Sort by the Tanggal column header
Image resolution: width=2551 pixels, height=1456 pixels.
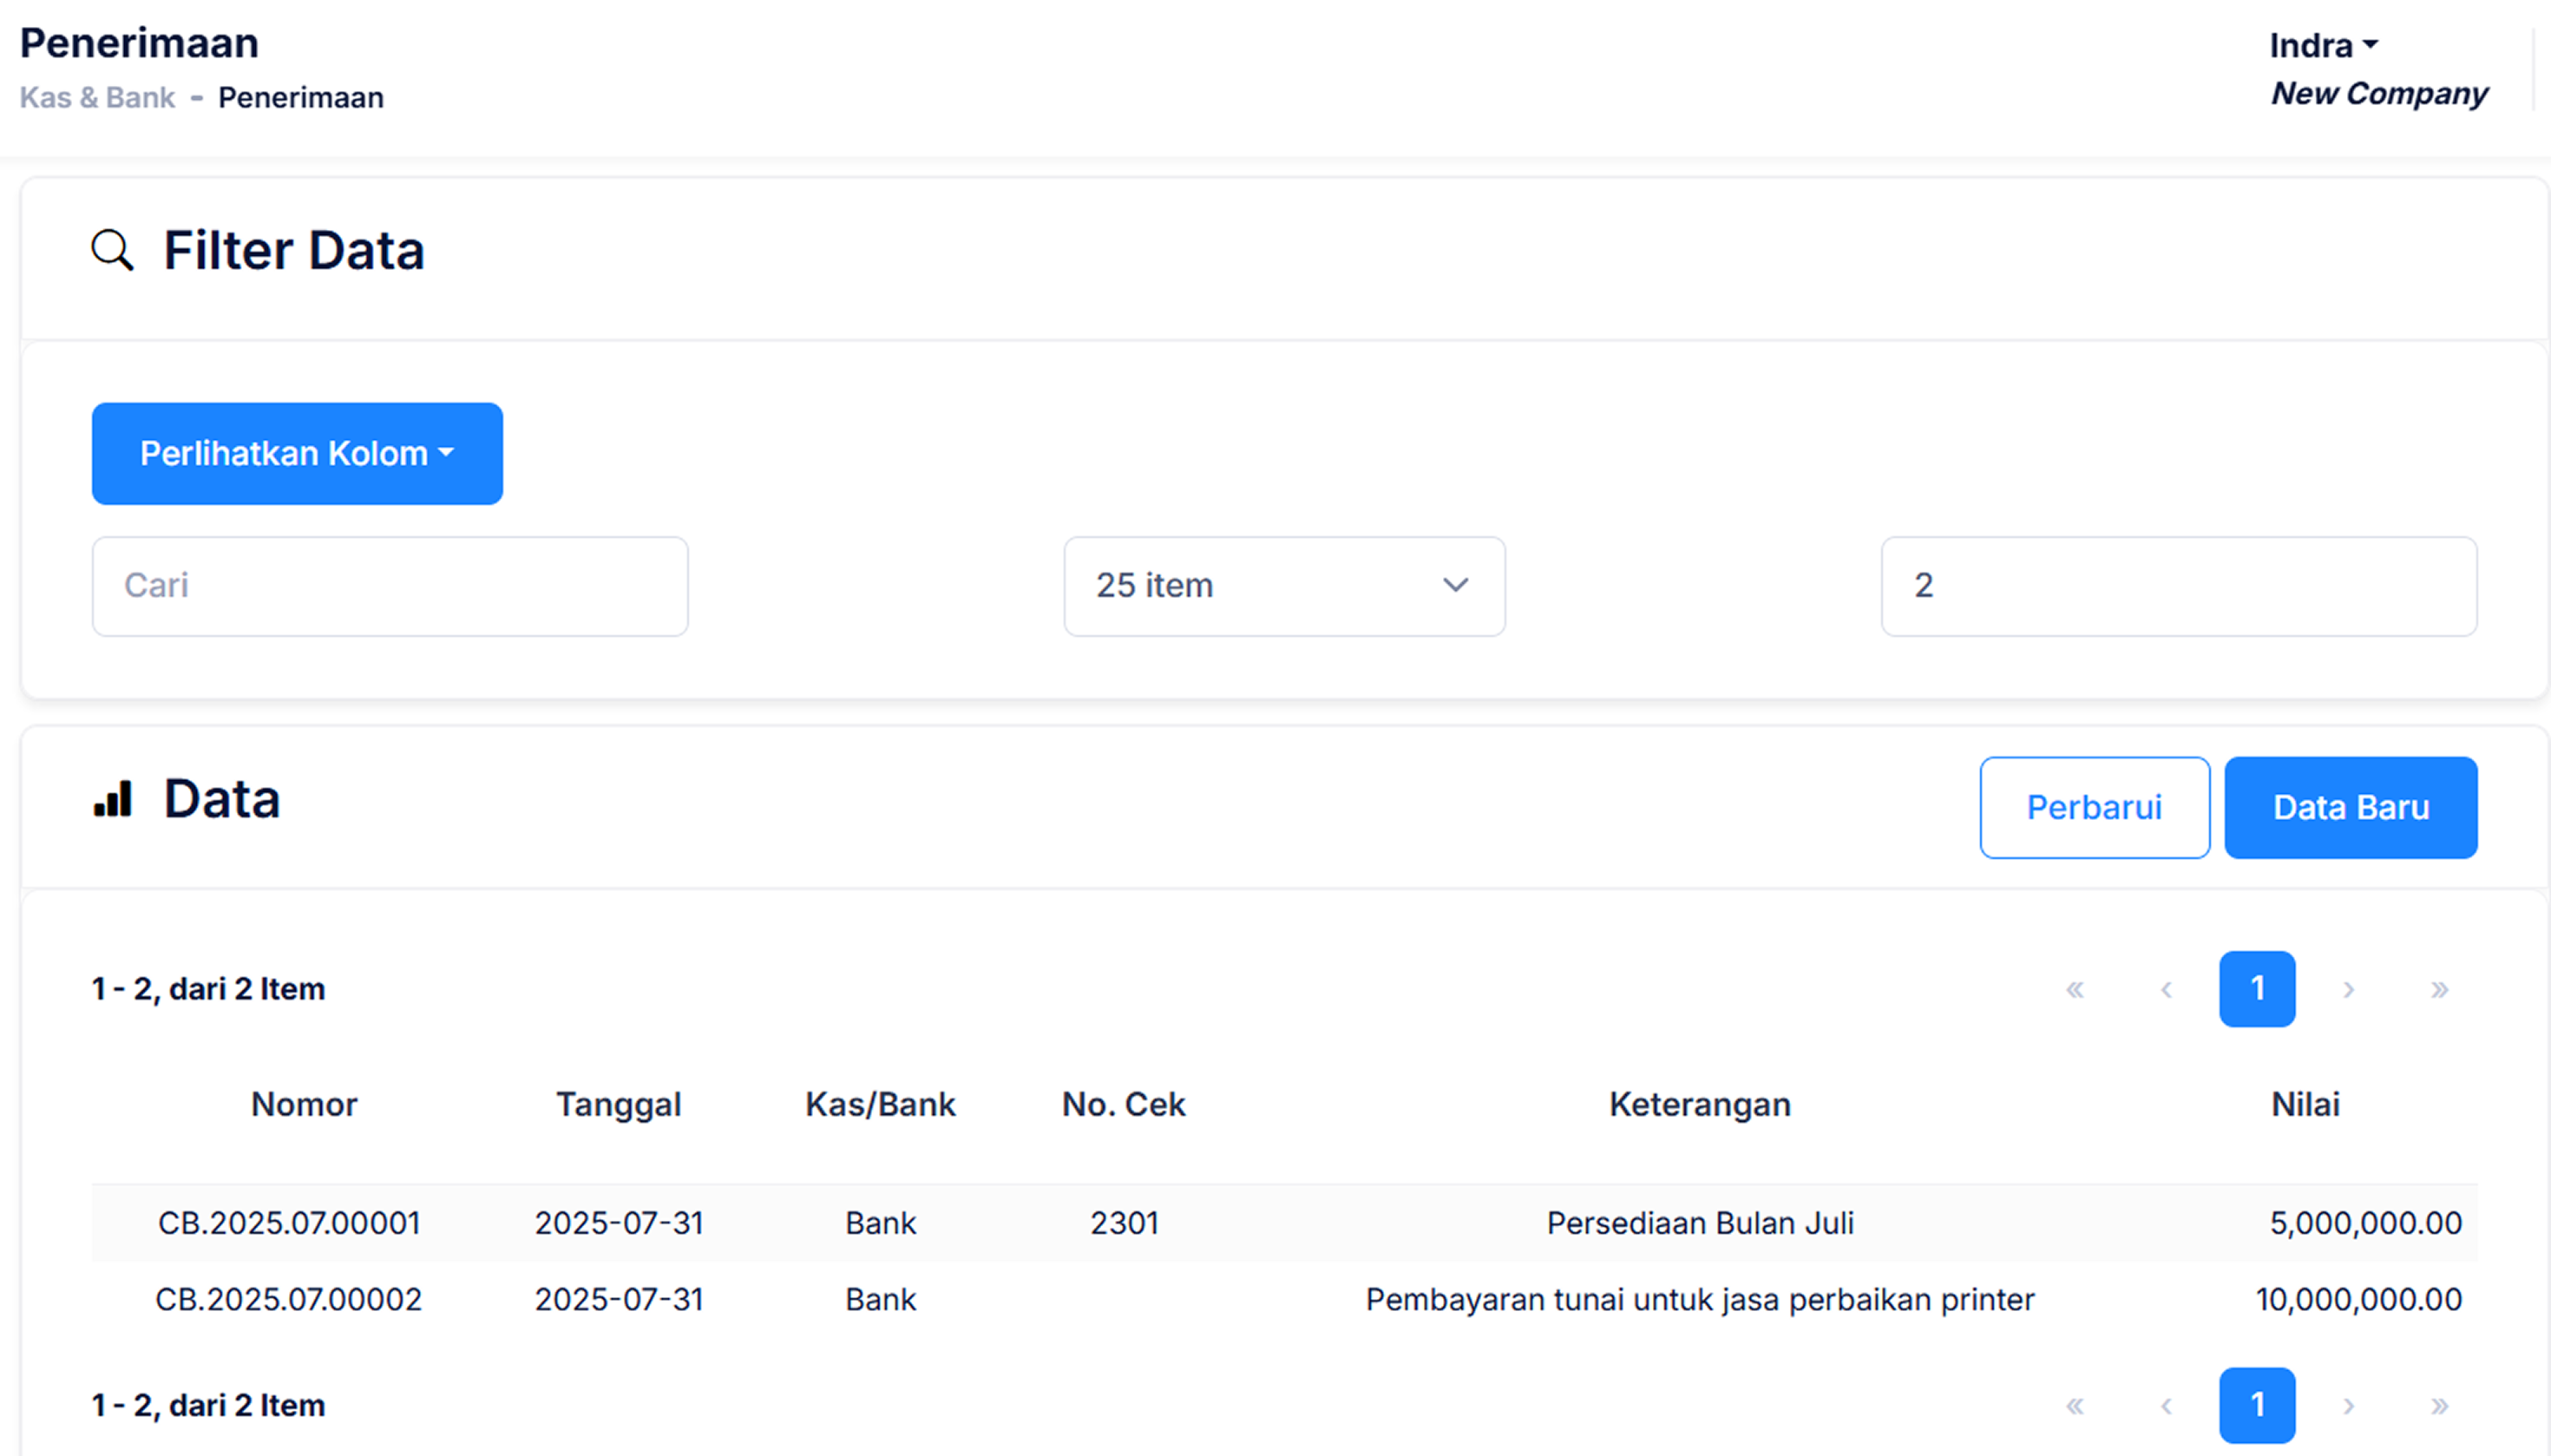[618, 1104]
